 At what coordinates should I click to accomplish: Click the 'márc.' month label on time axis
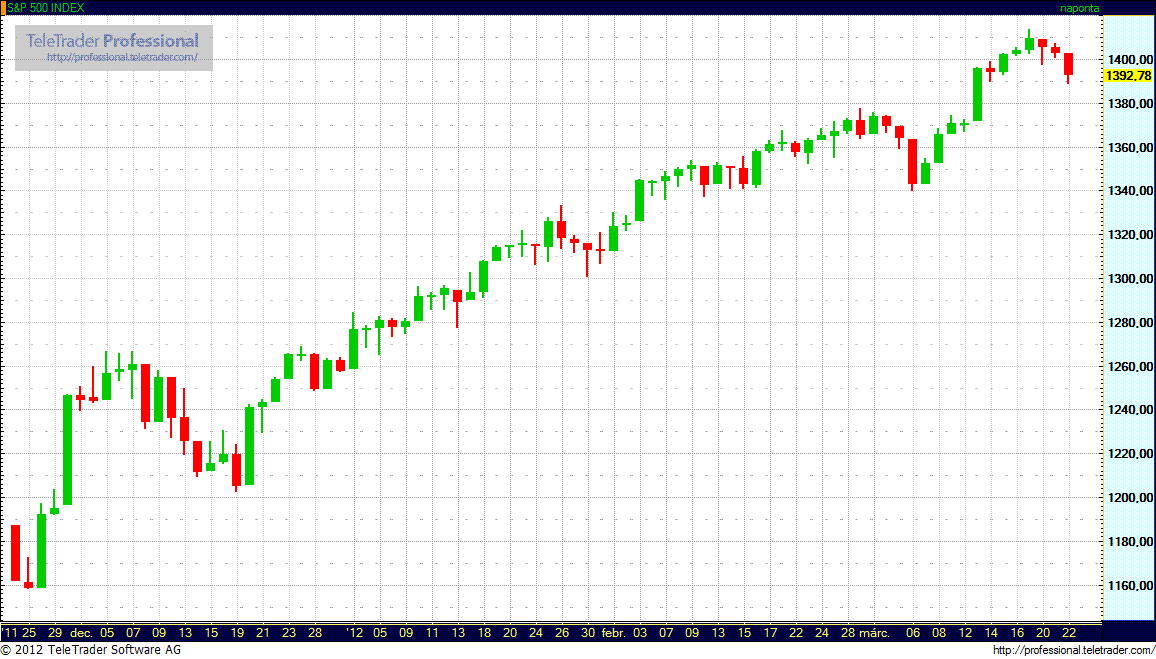click(875, 633)
